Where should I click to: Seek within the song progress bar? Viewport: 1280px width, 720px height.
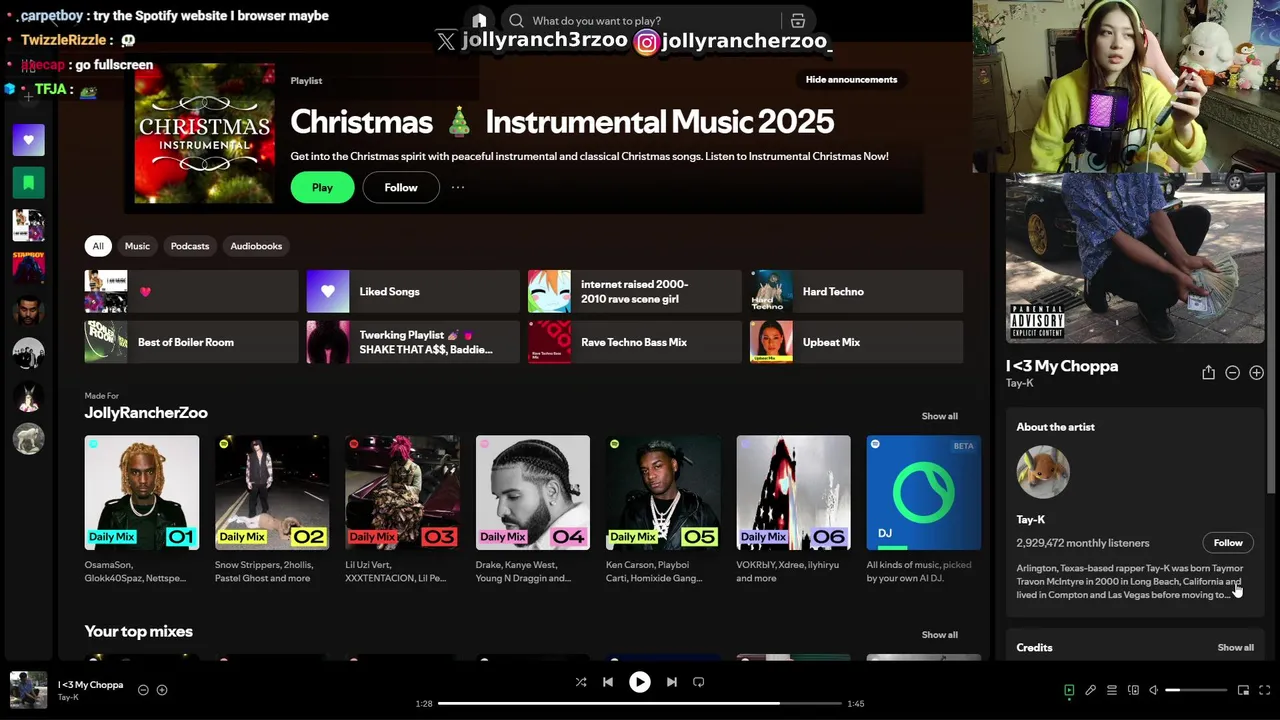point(640,704)
